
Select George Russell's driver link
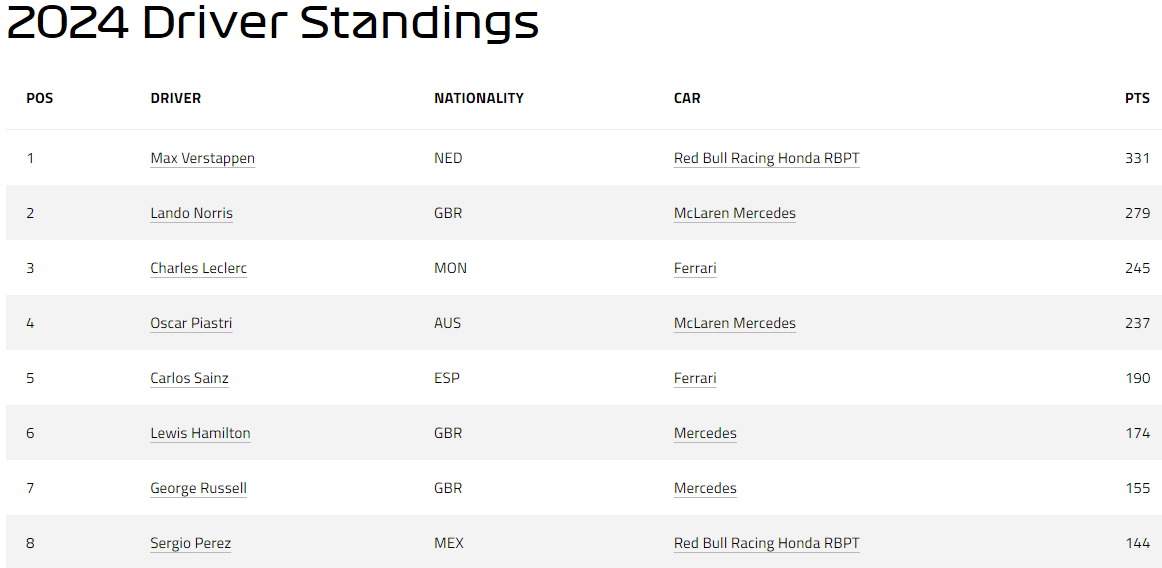(198, 488)
